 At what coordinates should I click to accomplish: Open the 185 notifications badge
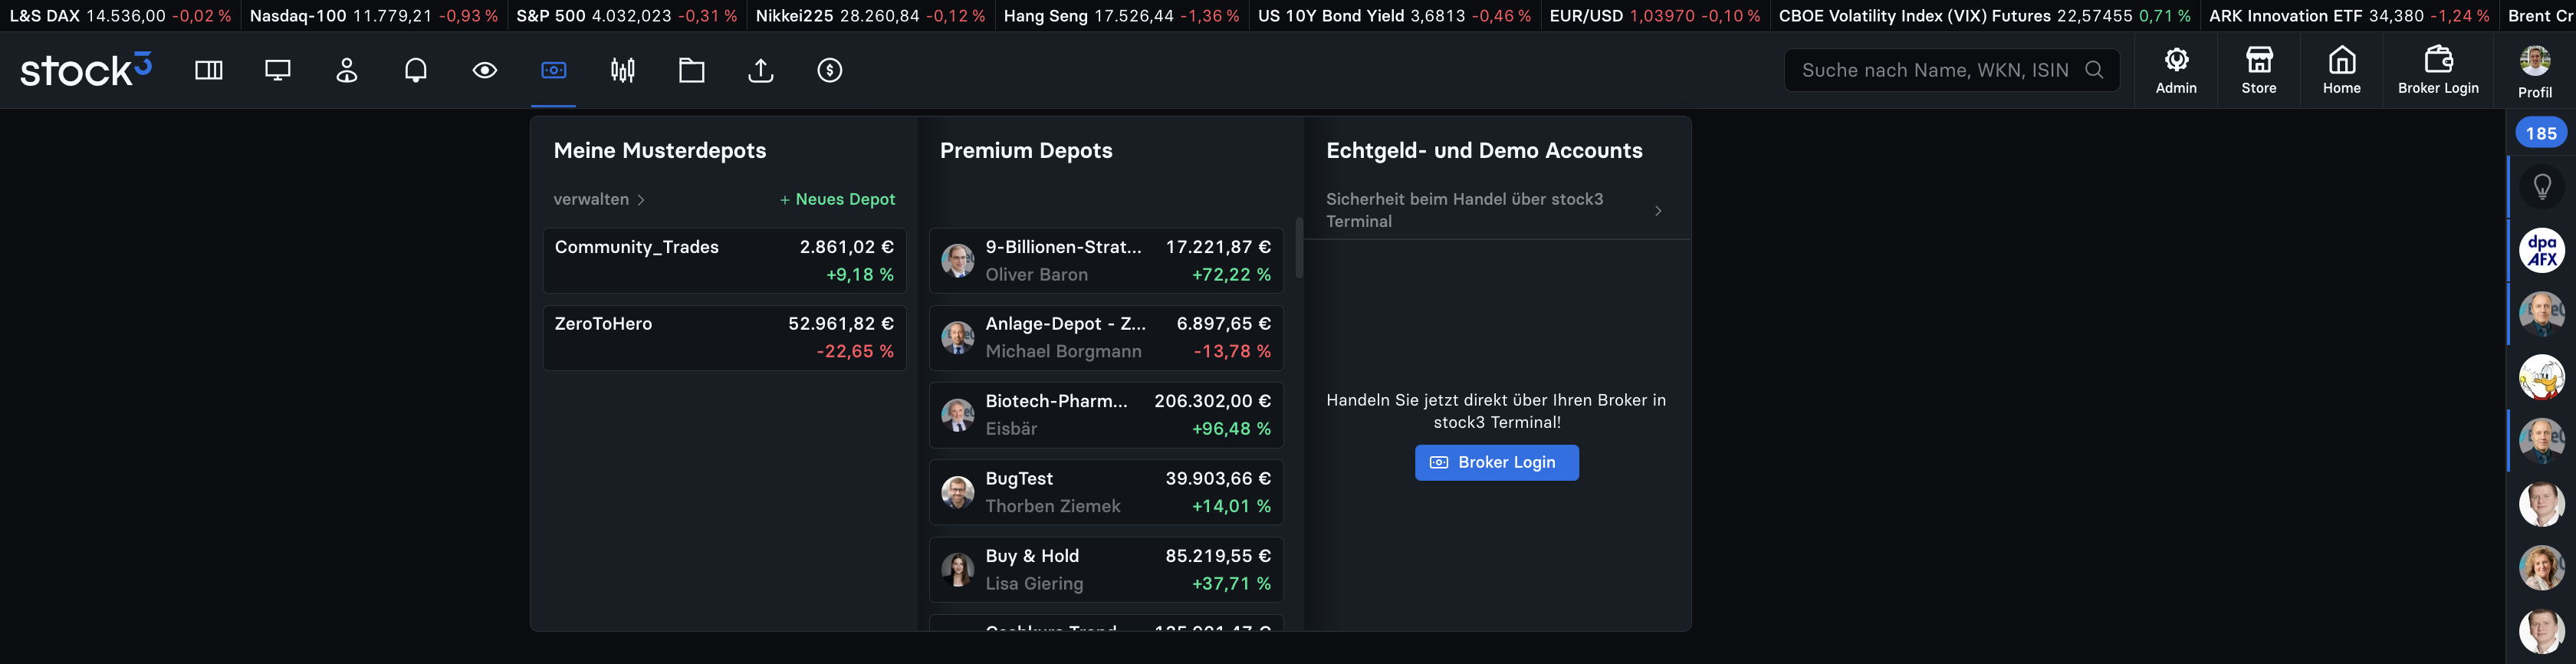coord(2541,133)
